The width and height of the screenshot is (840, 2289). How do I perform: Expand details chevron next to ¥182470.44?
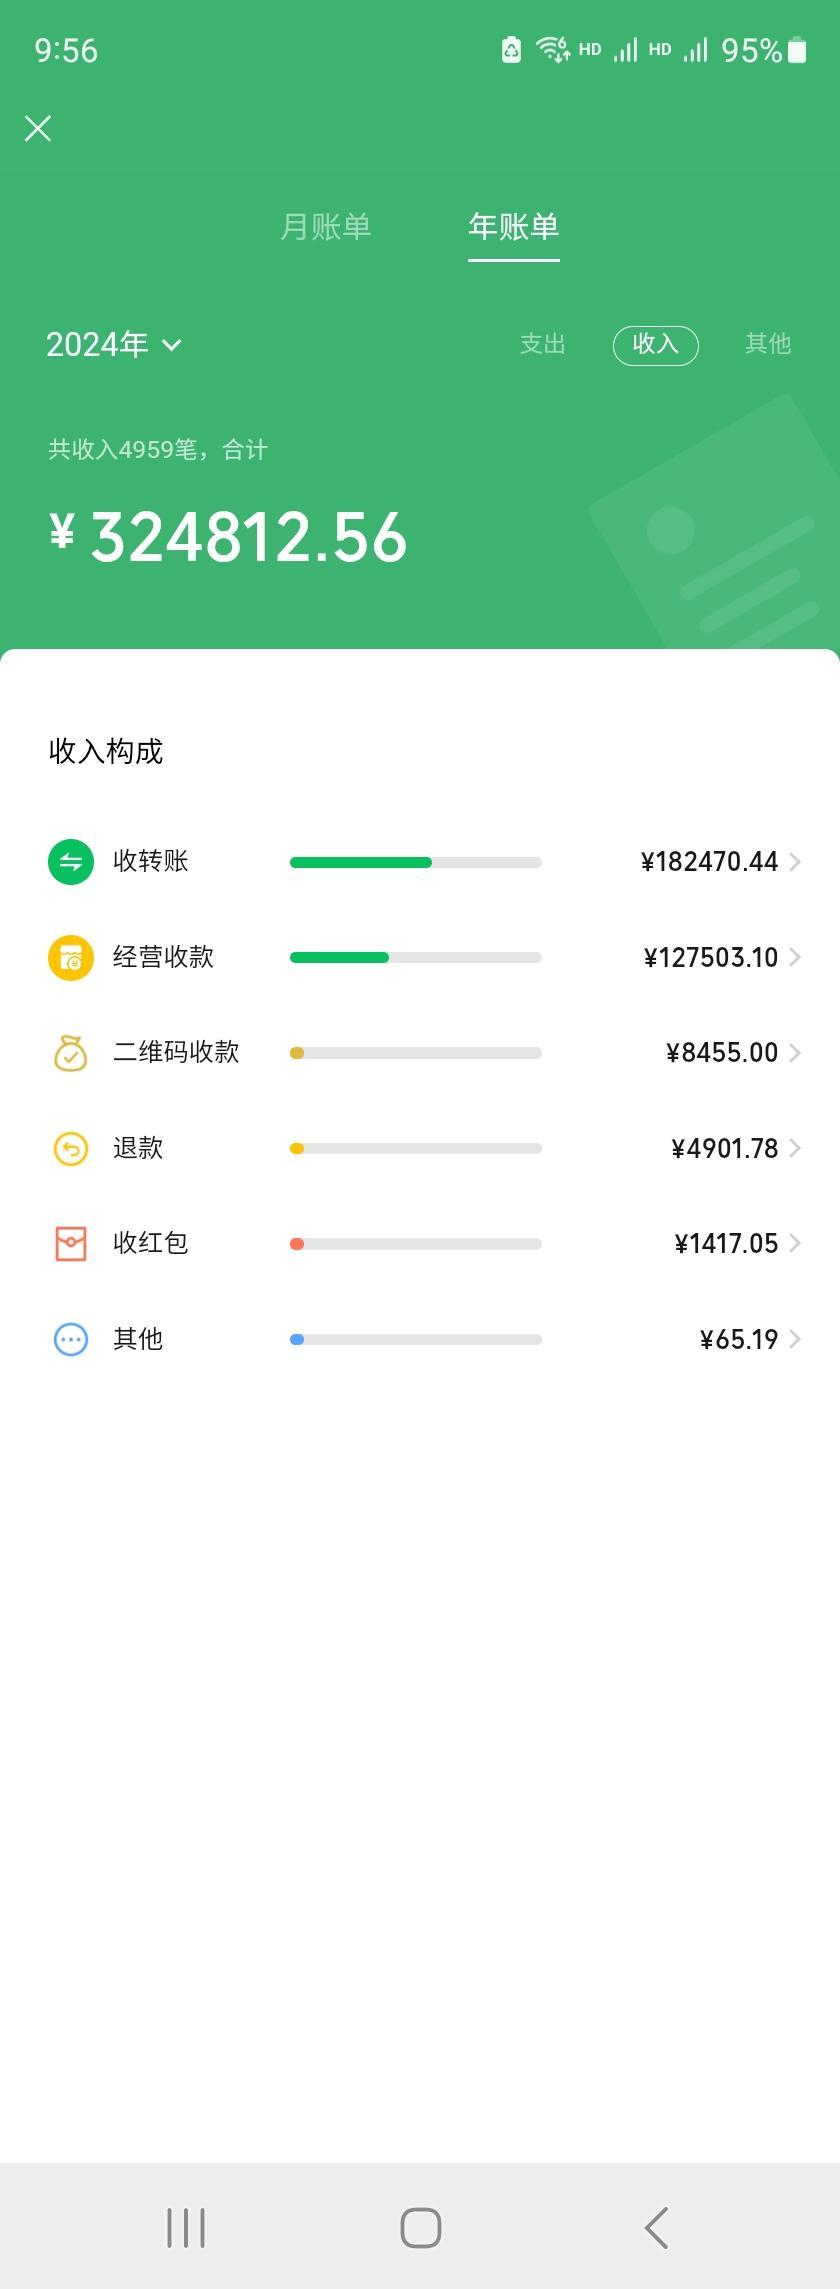[x=795, y=862]
